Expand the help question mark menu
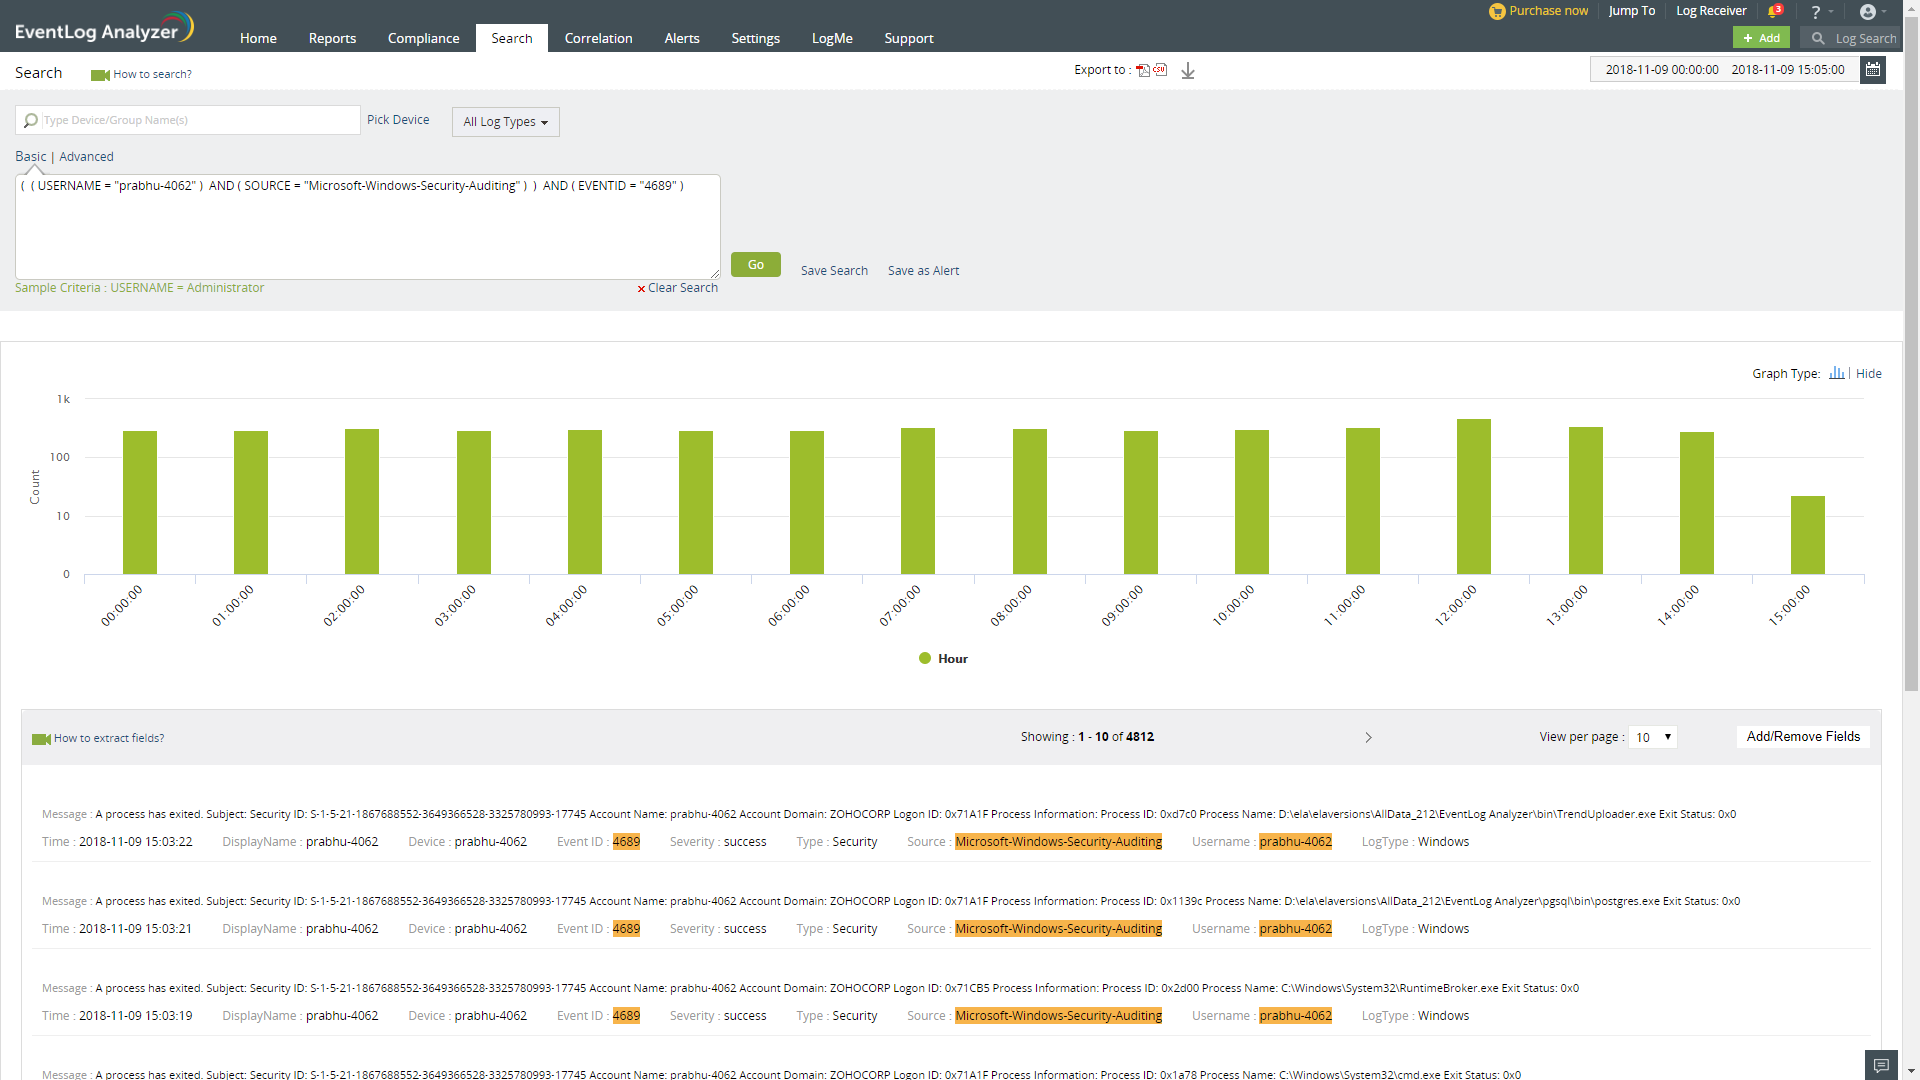Viewport: 1920px width, 1080px height. pyautogui.click(x=1817, y=12)
